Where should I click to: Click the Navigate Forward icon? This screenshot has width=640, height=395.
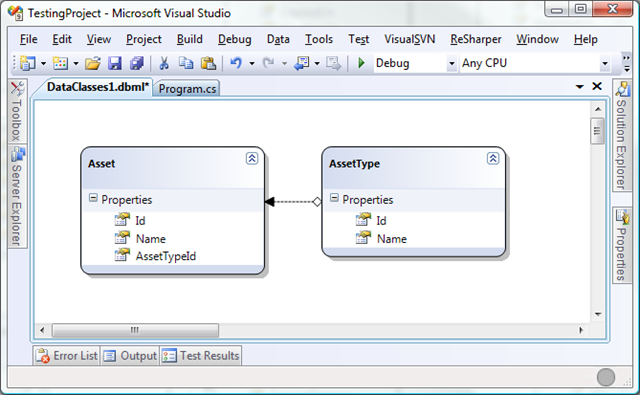333,63
